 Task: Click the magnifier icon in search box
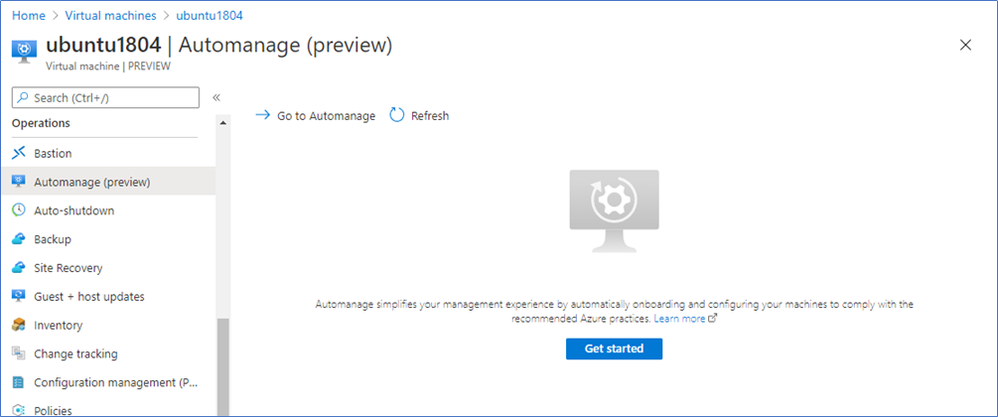coord(23,97)
